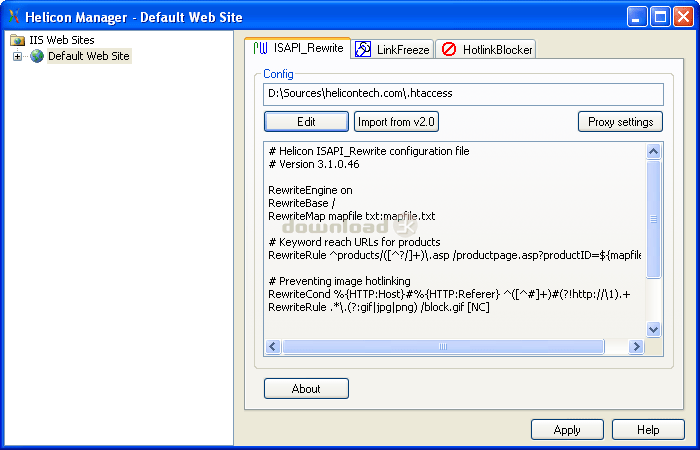Click the Config group label
Screen dimensions: 700x450
pyautogui.click(x=278, y=74)
